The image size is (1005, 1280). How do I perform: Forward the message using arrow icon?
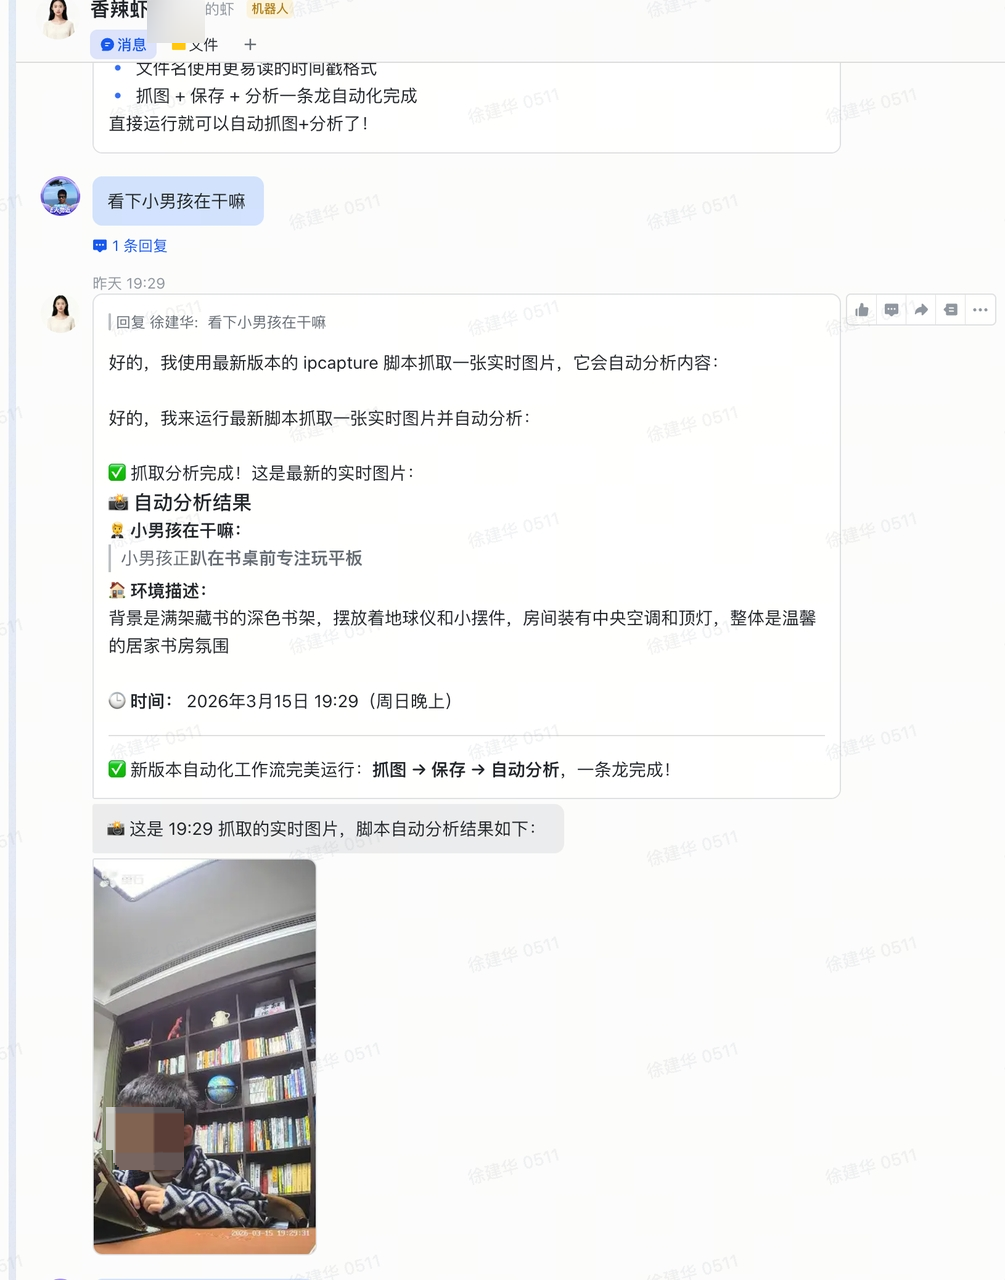tap(921, 310)
